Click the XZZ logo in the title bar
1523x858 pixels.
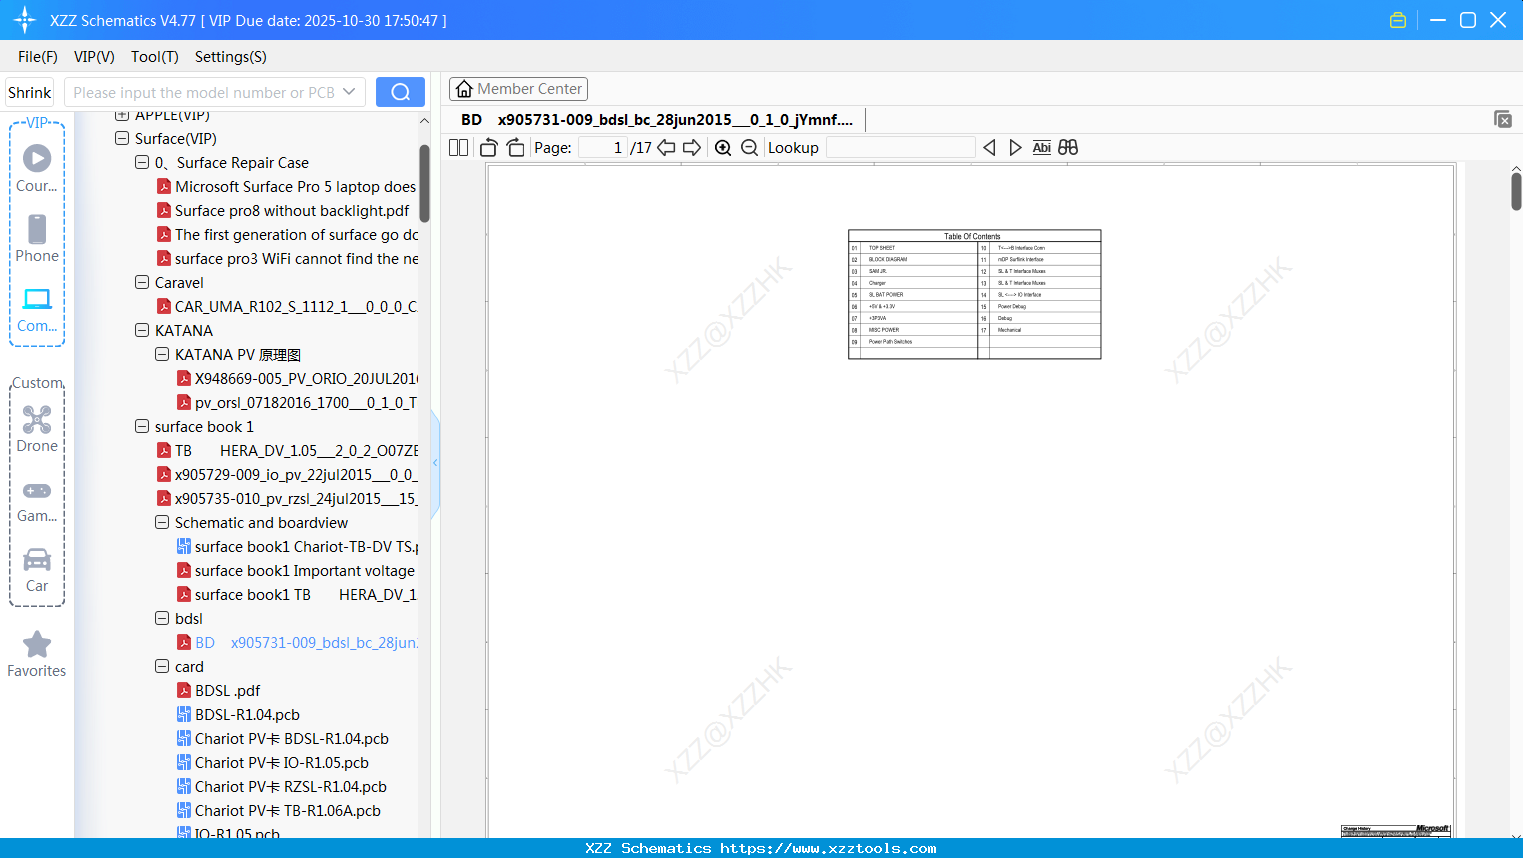25,20
